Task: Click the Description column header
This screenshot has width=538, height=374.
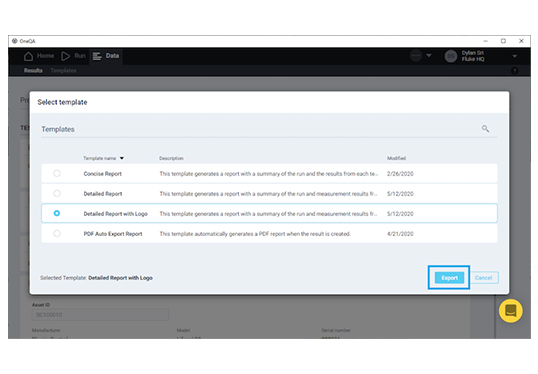Action: coord(171,158)
